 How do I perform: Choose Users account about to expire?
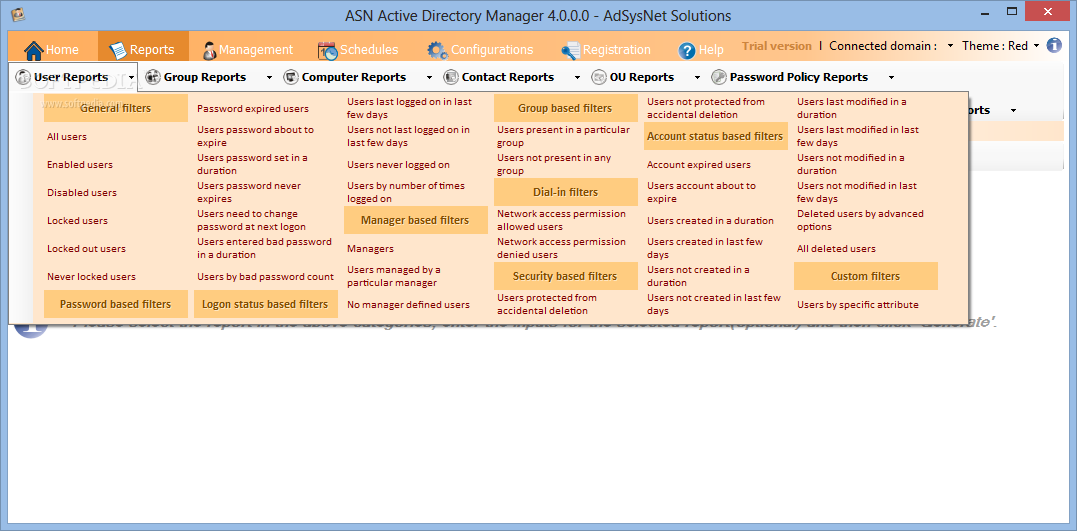pos(701,192)
